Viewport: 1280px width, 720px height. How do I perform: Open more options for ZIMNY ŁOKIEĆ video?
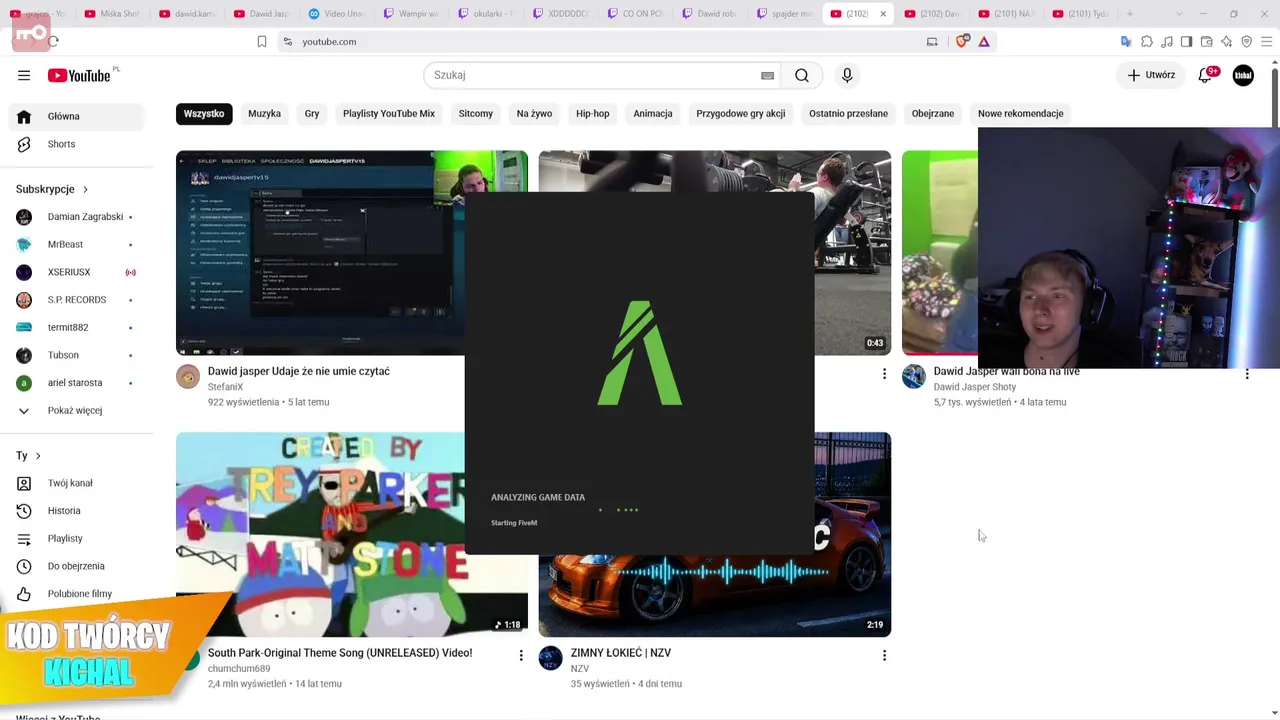[884, 655]
